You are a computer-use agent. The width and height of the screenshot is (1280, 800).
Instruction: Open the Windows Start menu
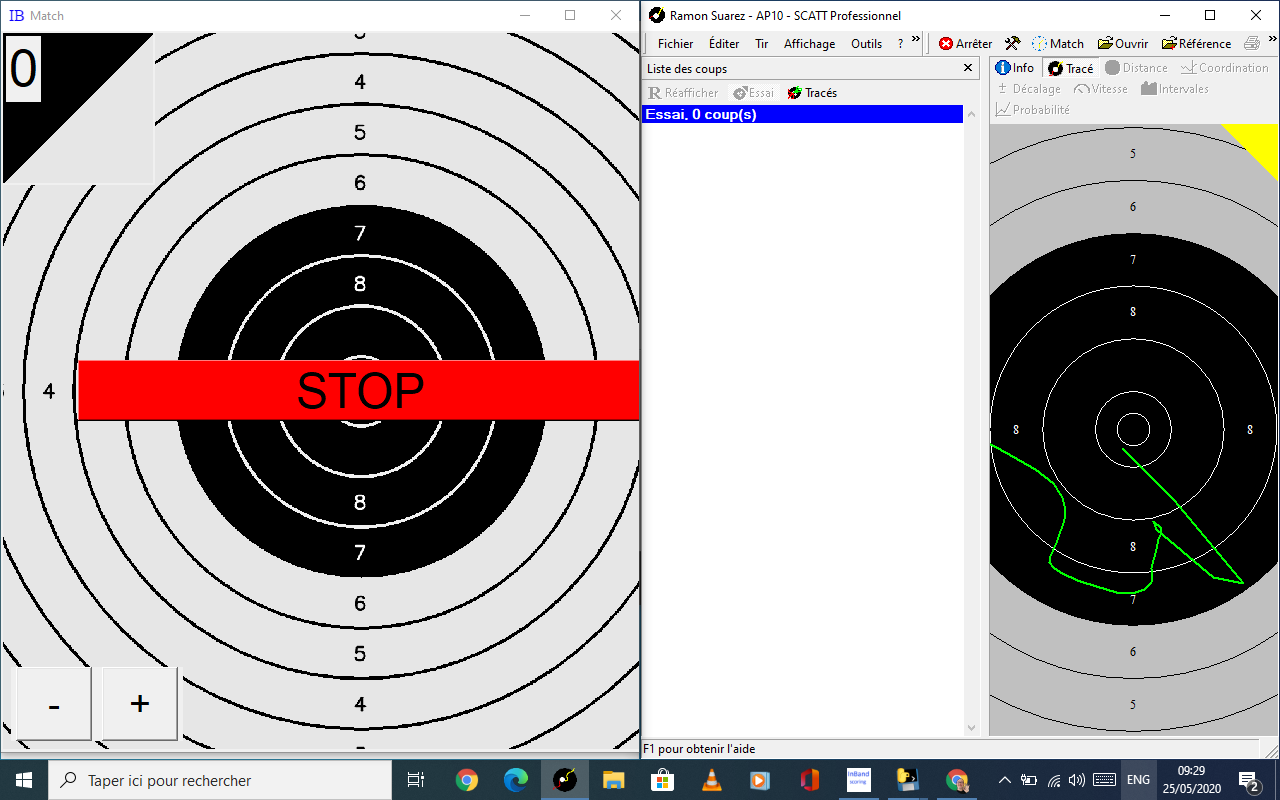pyautogui.click(x=24, y=780)
